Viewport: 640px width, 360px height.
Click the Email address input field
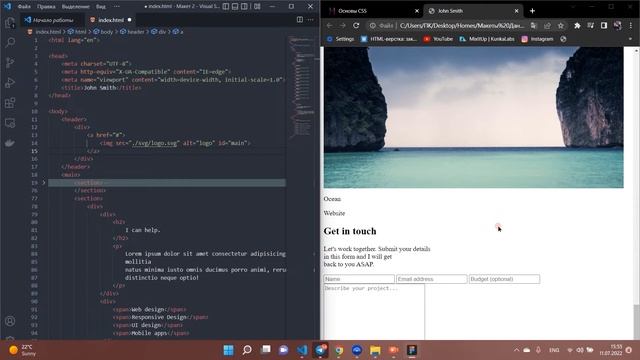coord(431,279)
